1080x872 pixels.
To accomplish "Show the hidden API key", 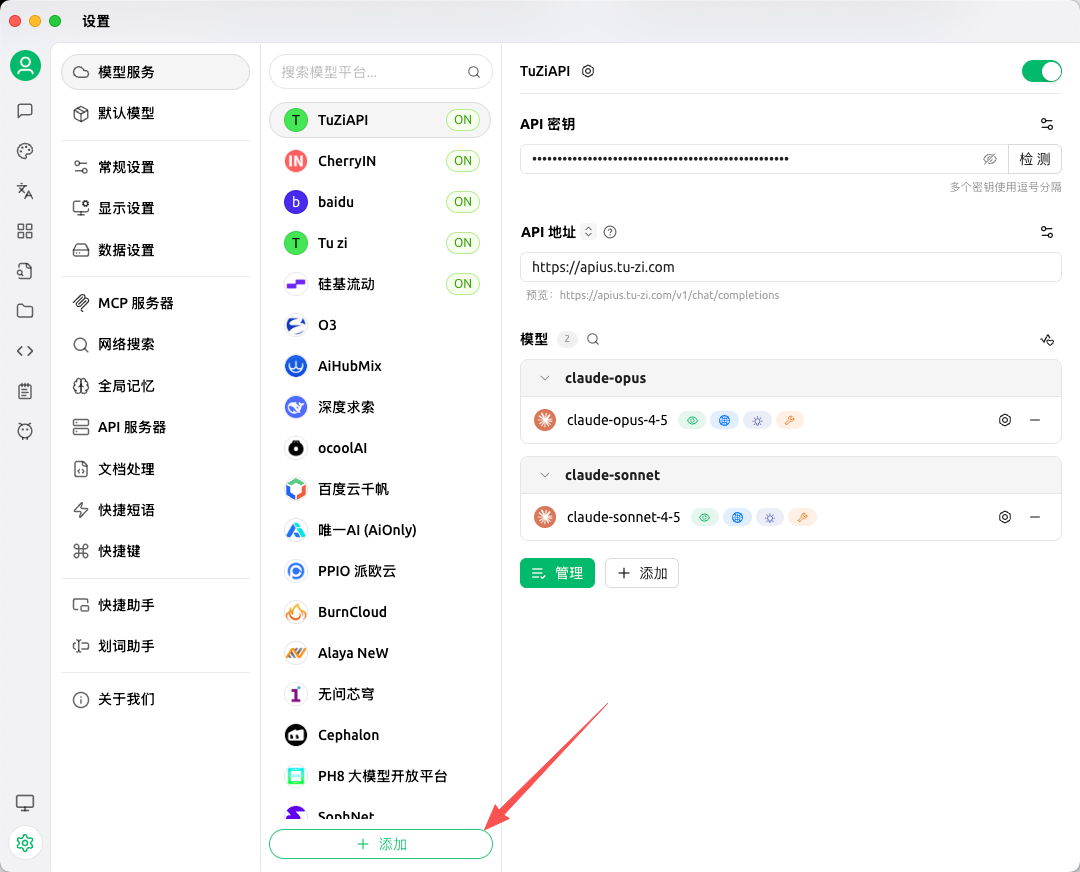I will (990, 159).
